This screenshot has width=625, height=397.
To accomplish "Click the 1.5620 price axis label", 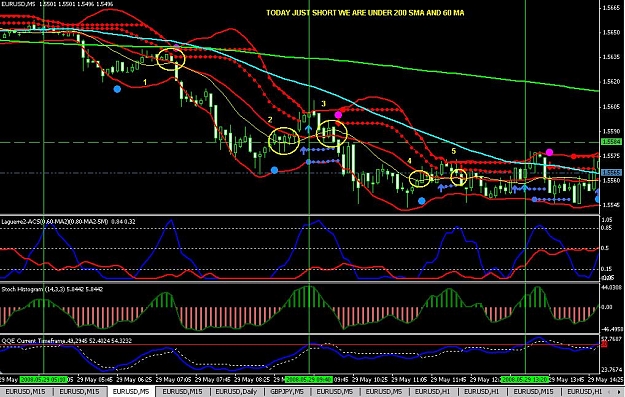I will click(x=611, y=82).
